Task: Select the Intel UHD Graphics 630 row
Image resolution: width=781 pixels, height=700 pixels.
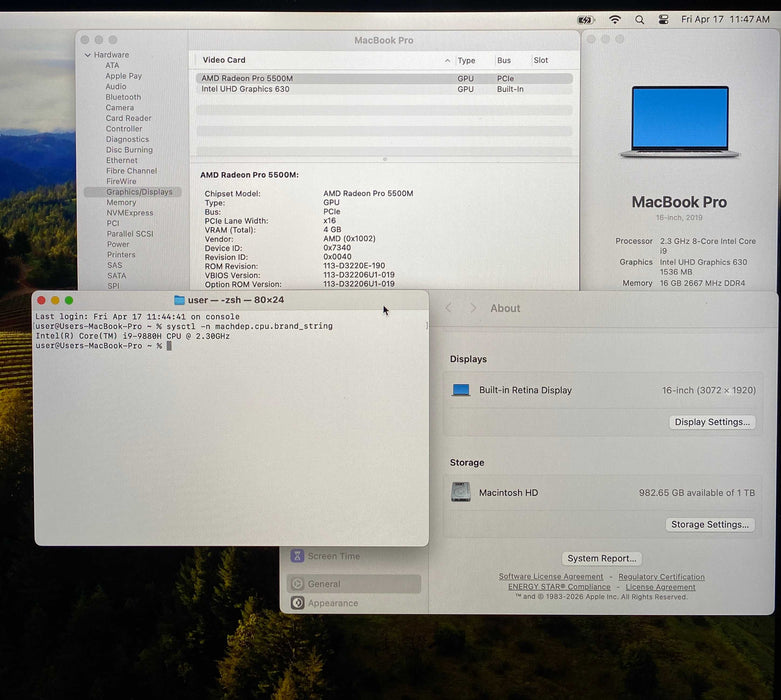Action: [384, 89]
